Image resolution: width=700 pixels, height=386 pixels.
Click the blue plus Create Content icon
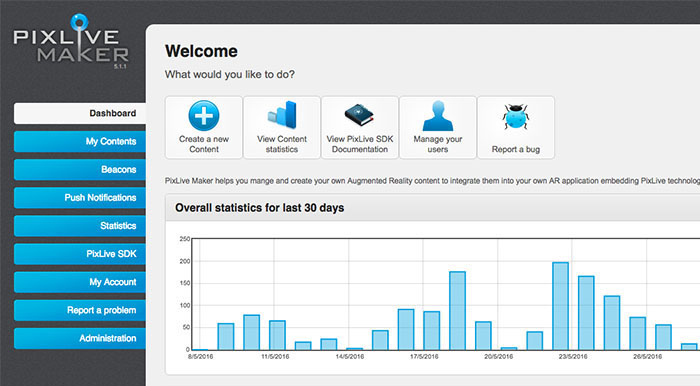pos(204,115)
